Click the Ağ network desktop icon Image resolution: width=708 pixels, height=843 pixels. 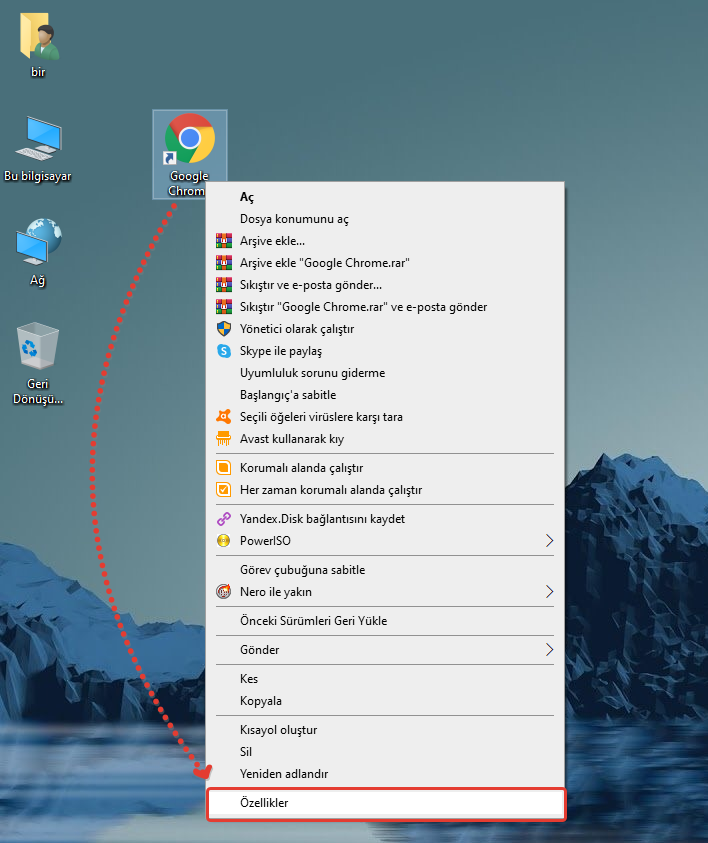pos(38,245)
